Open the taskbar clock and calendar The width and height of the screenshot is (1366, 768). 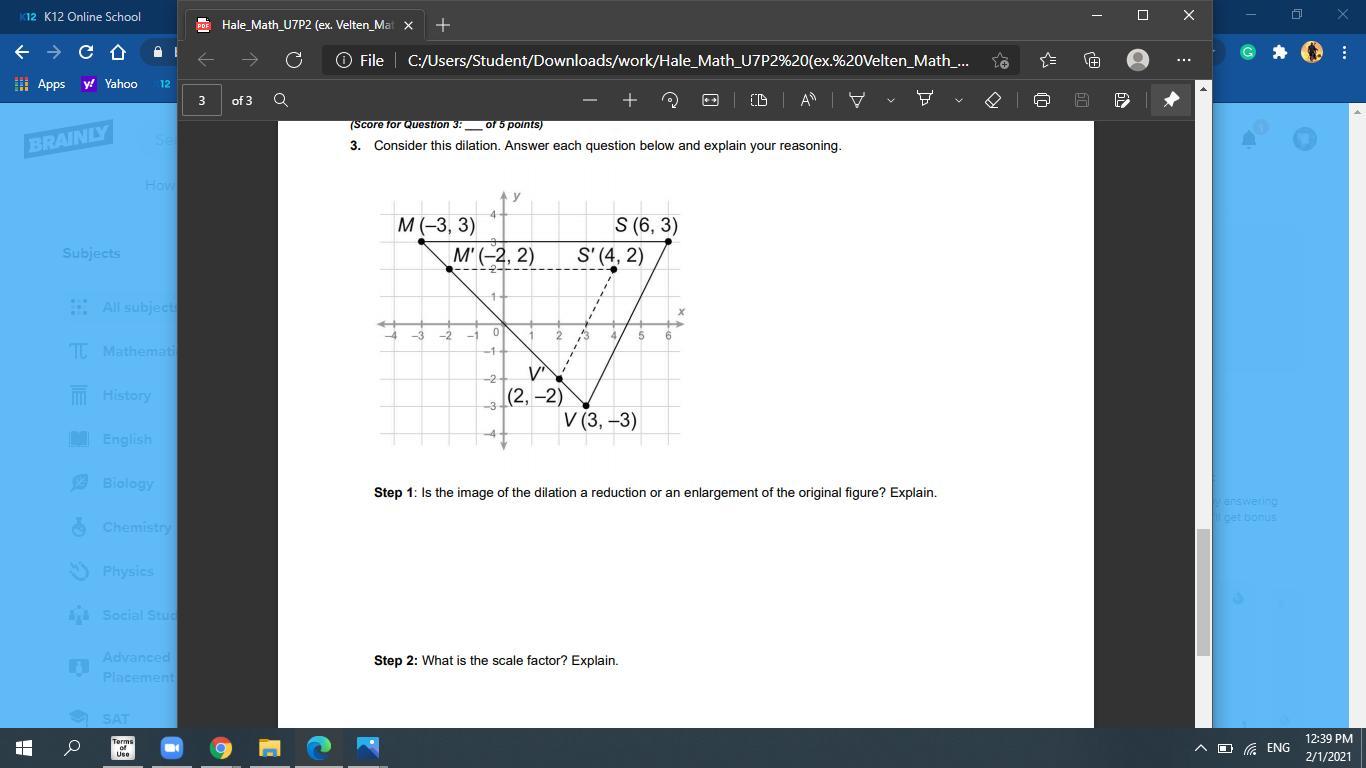pyautogui.click(x=1329, y=748)
